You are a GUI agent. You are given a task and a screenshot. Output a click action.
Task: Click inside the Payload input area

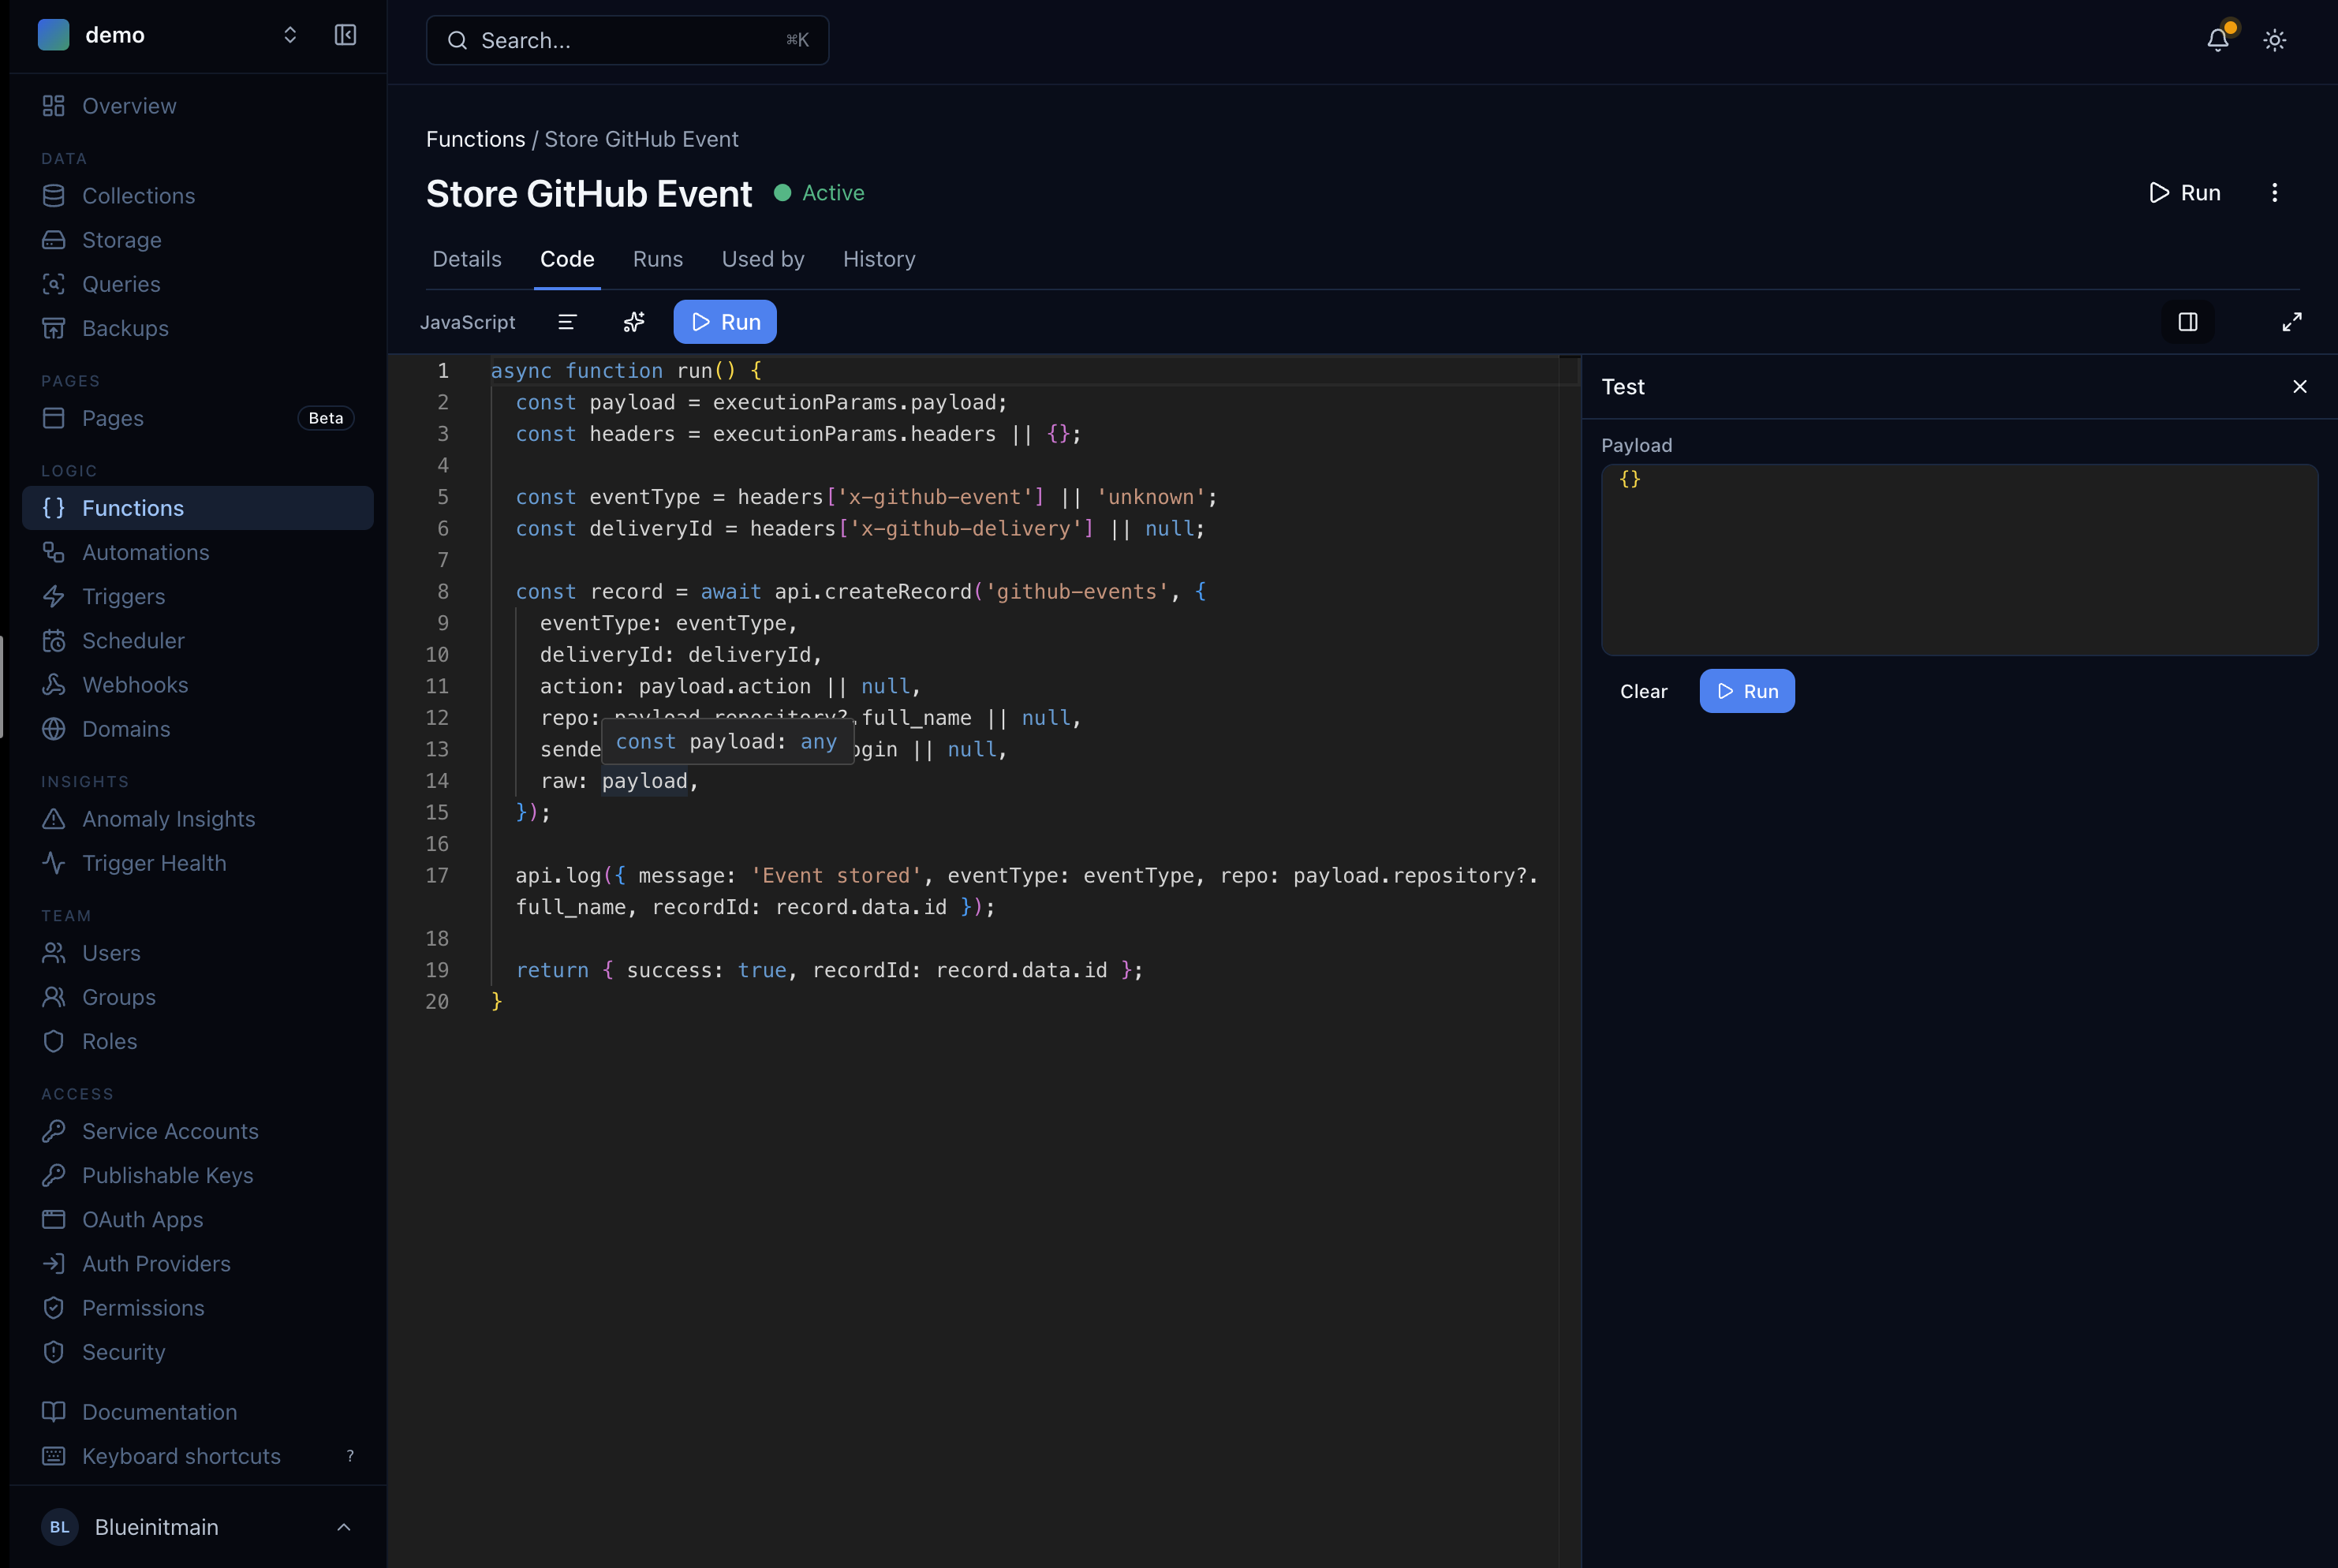(x=1958, y=560)
